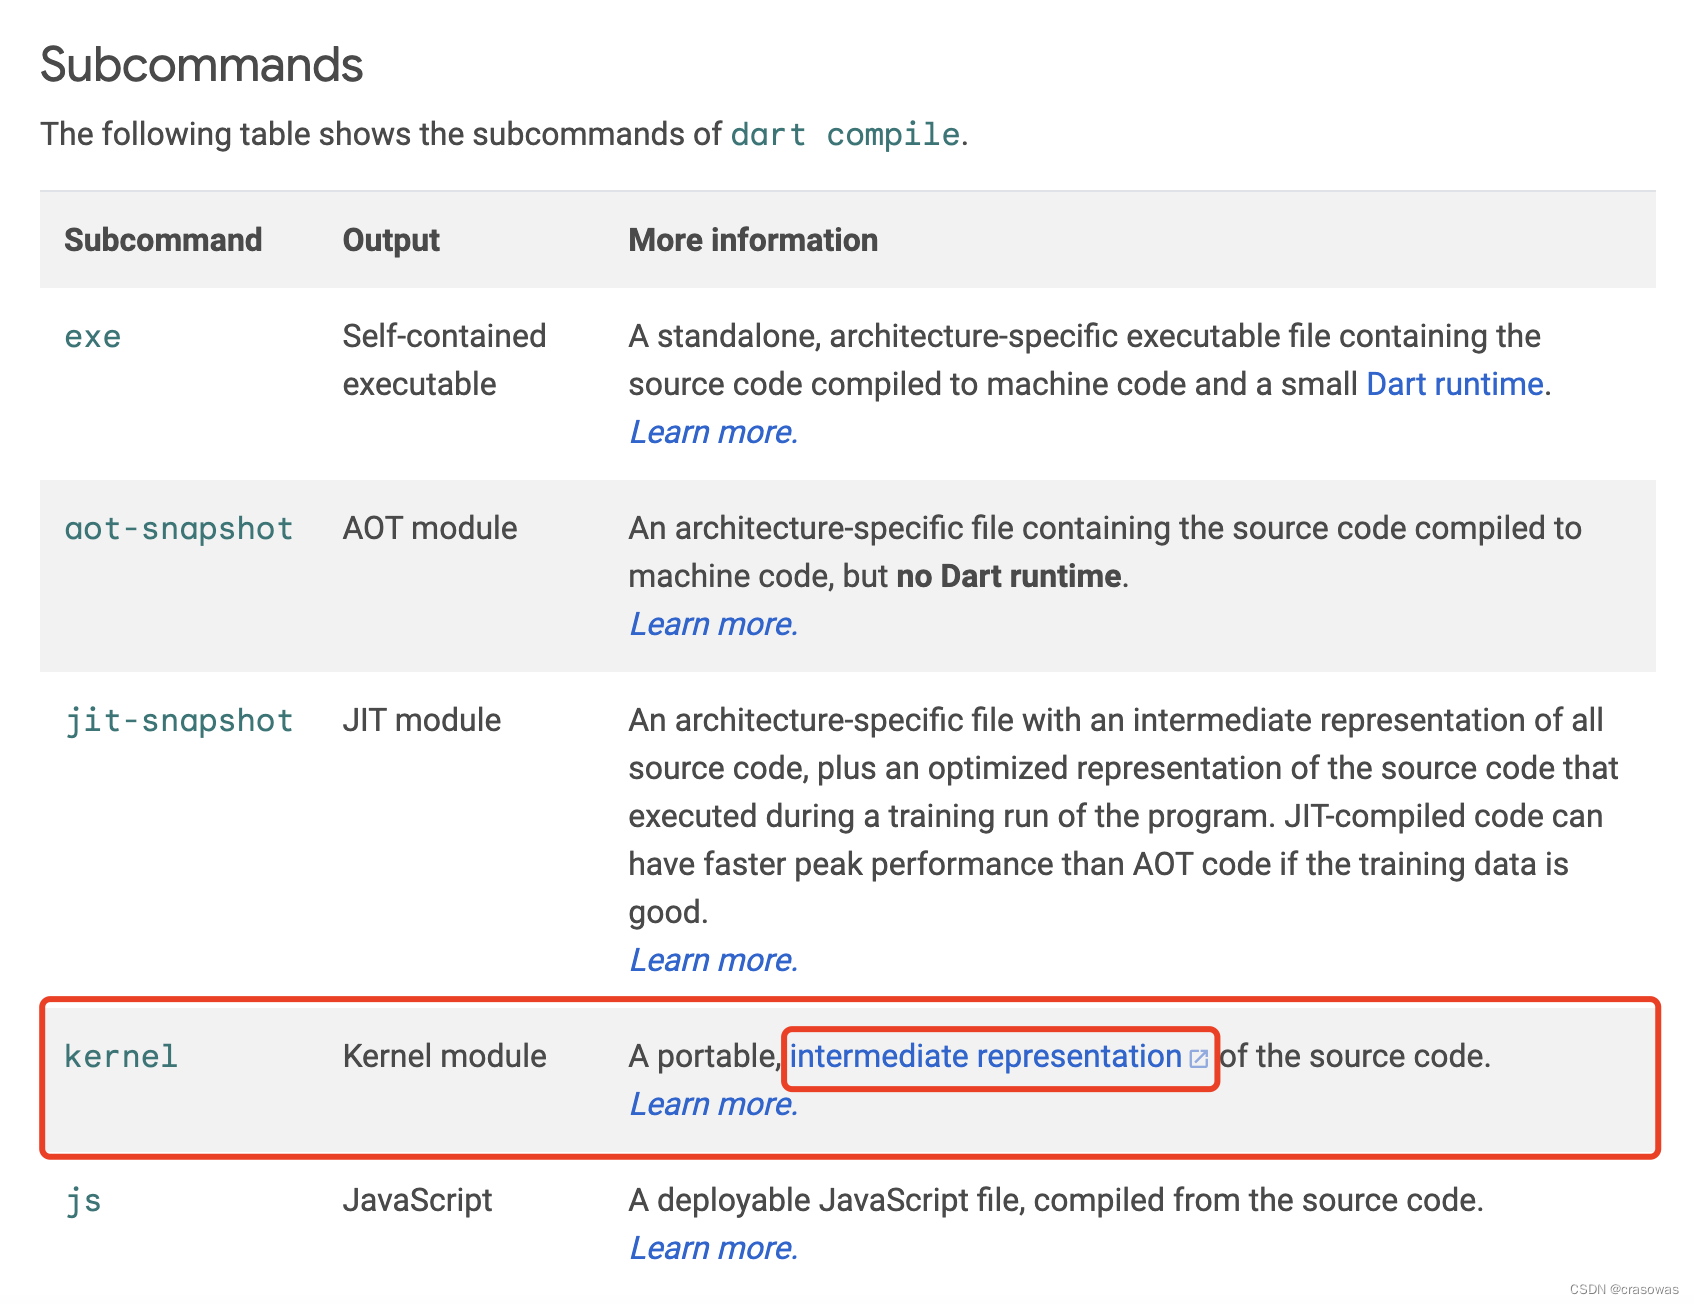Viewport: 1694px width, 1304px height.
Task: Click Learn more in the aot-snapshot row
Action: 713,624
